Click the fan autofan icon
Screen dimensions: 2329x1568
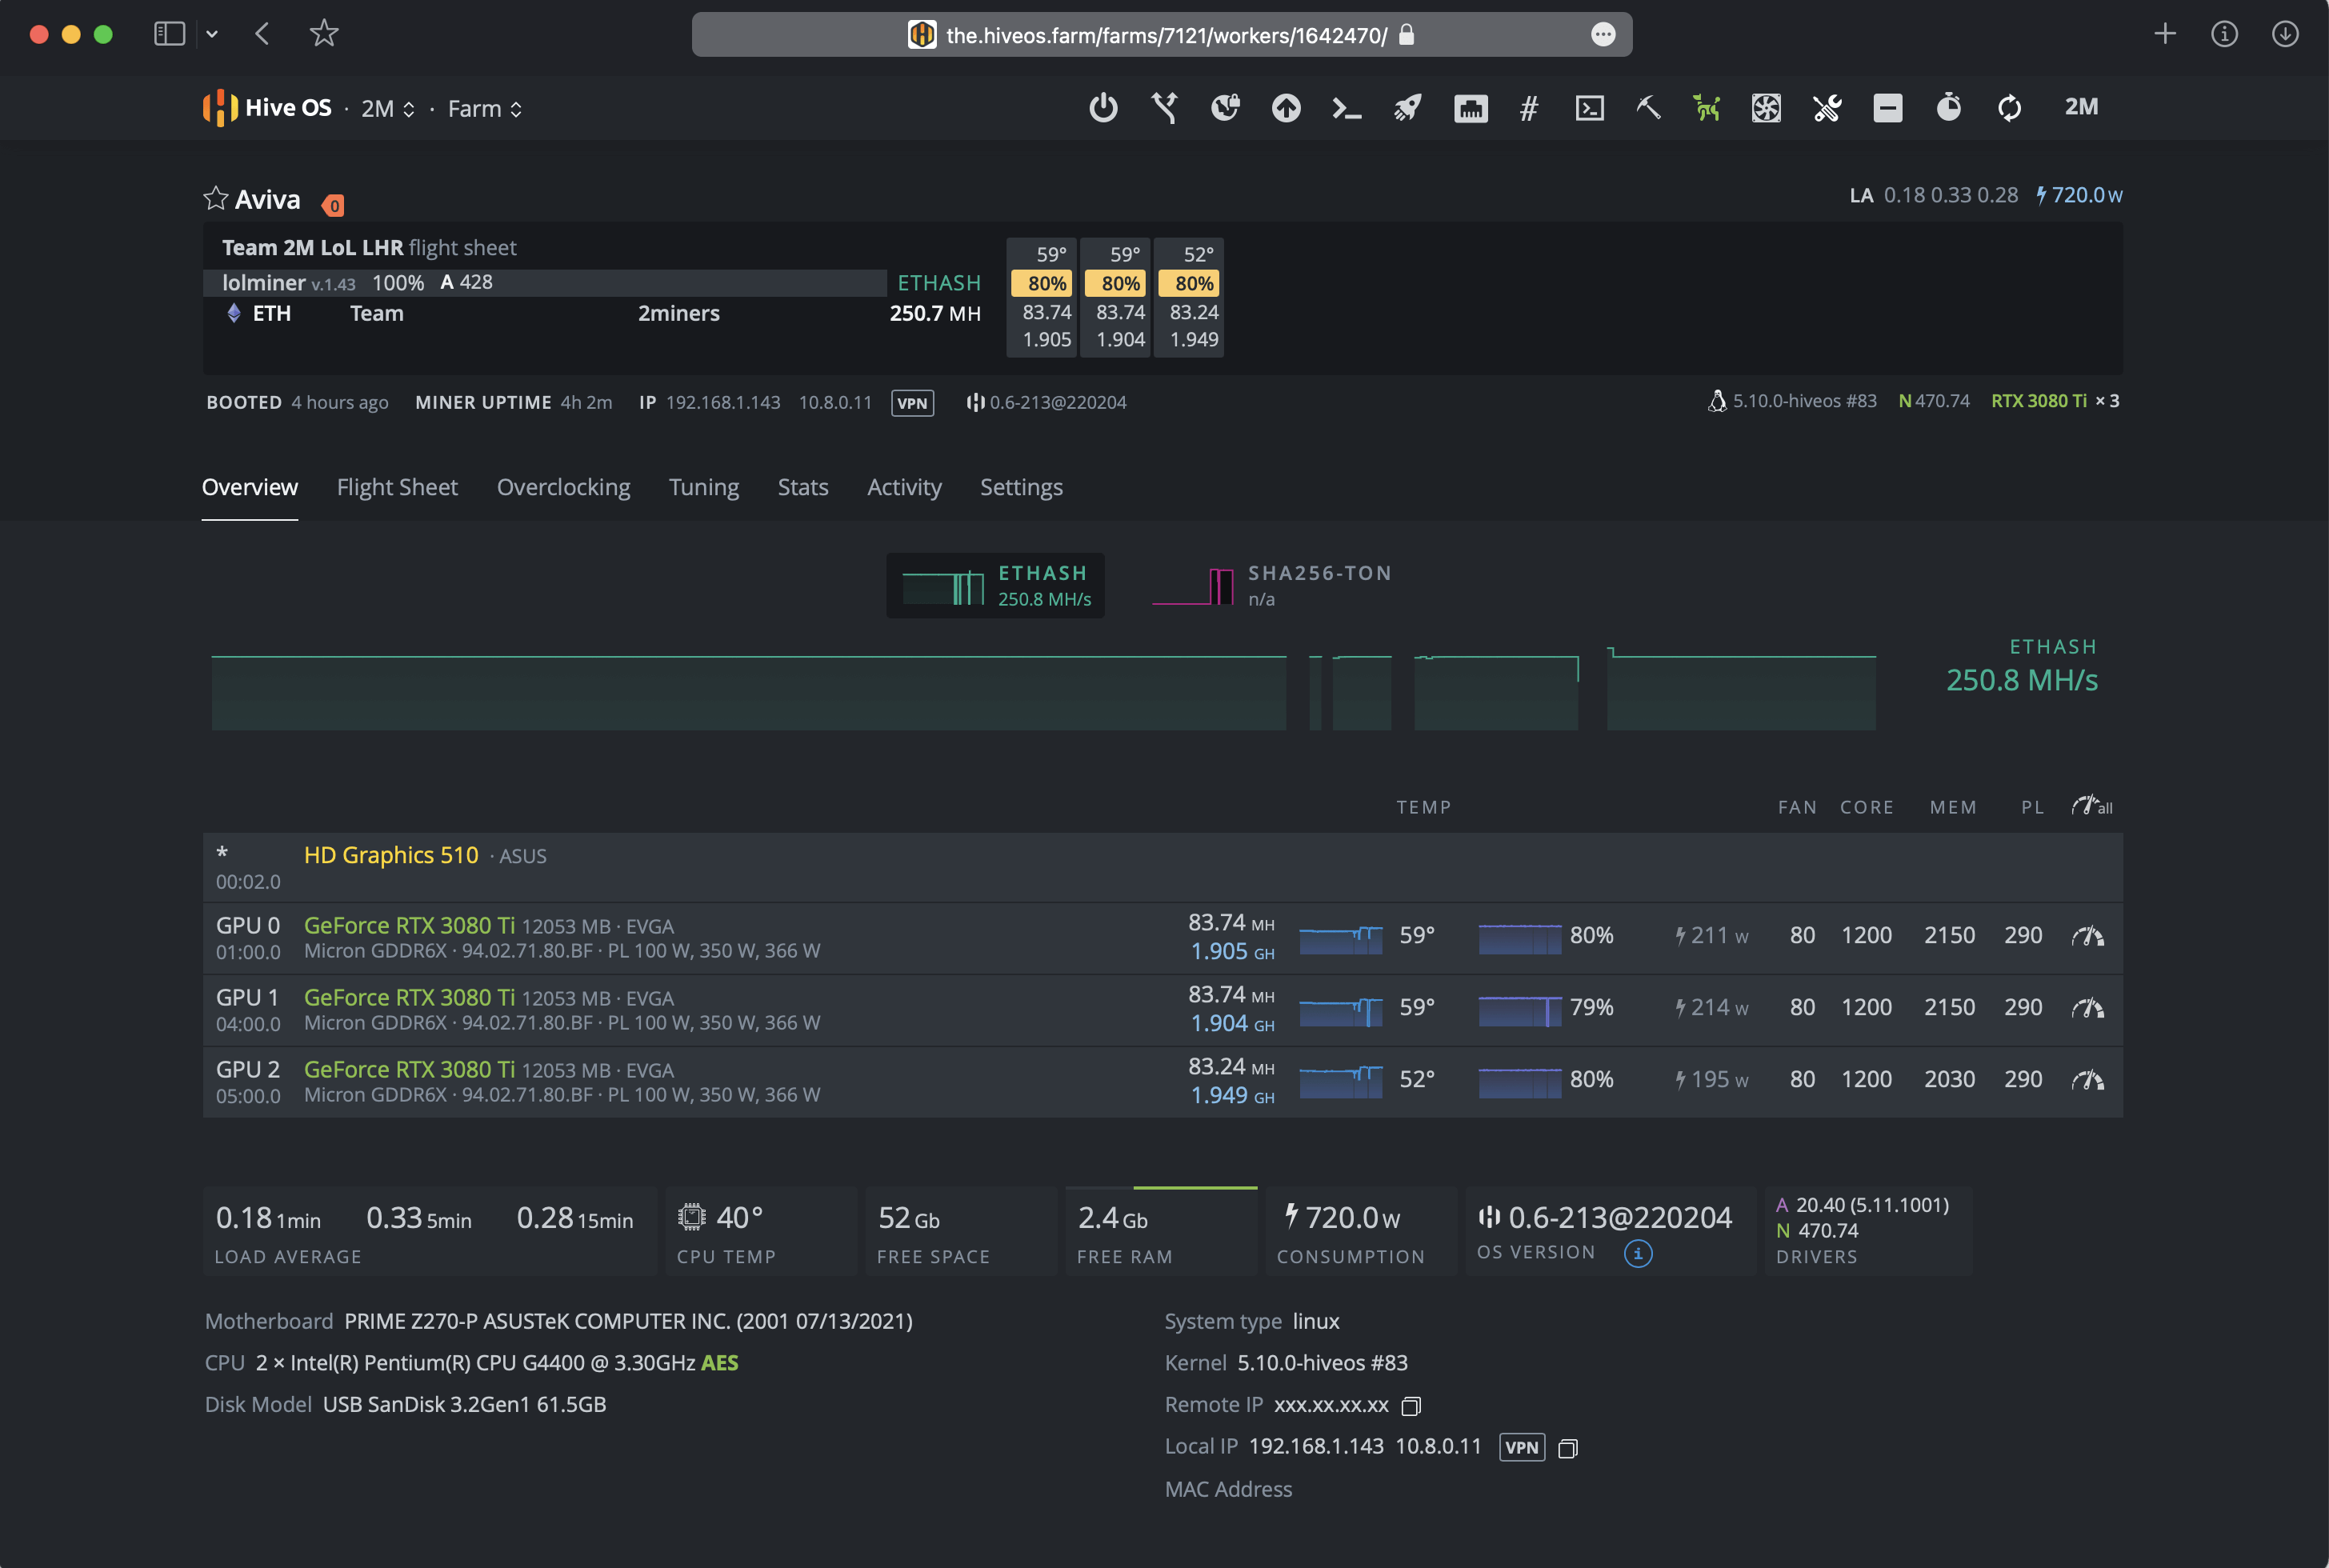click(1766, 107)
